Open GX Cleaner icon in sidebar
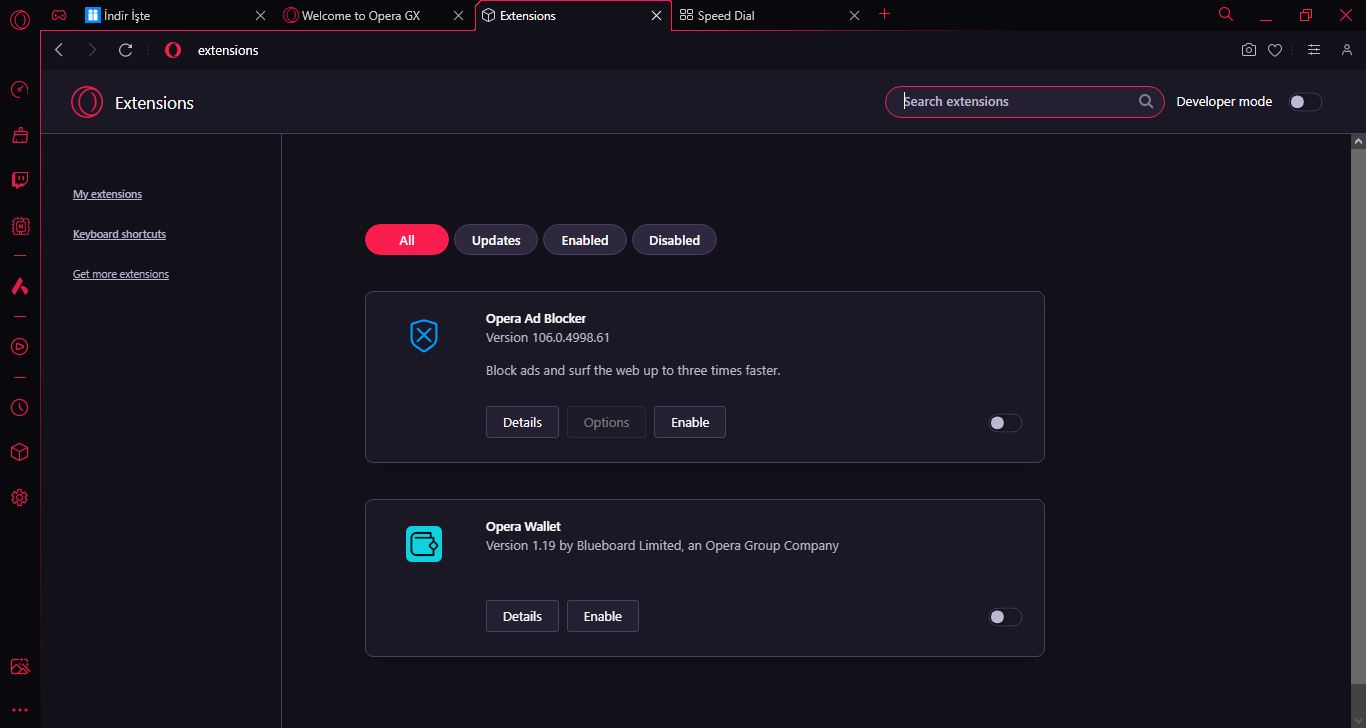This screenshot has height=728, width=1366. [19, 135]
